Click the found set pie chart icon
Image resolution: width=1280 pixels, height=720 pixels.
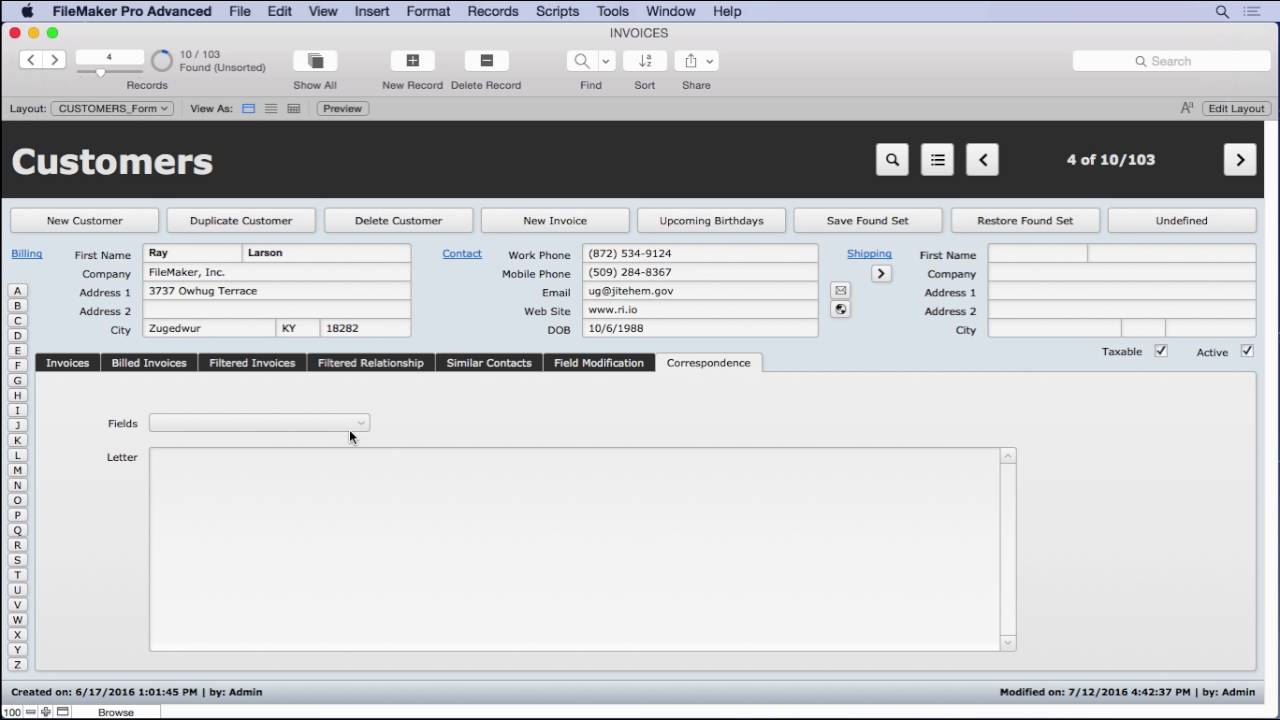click(162, 61)
